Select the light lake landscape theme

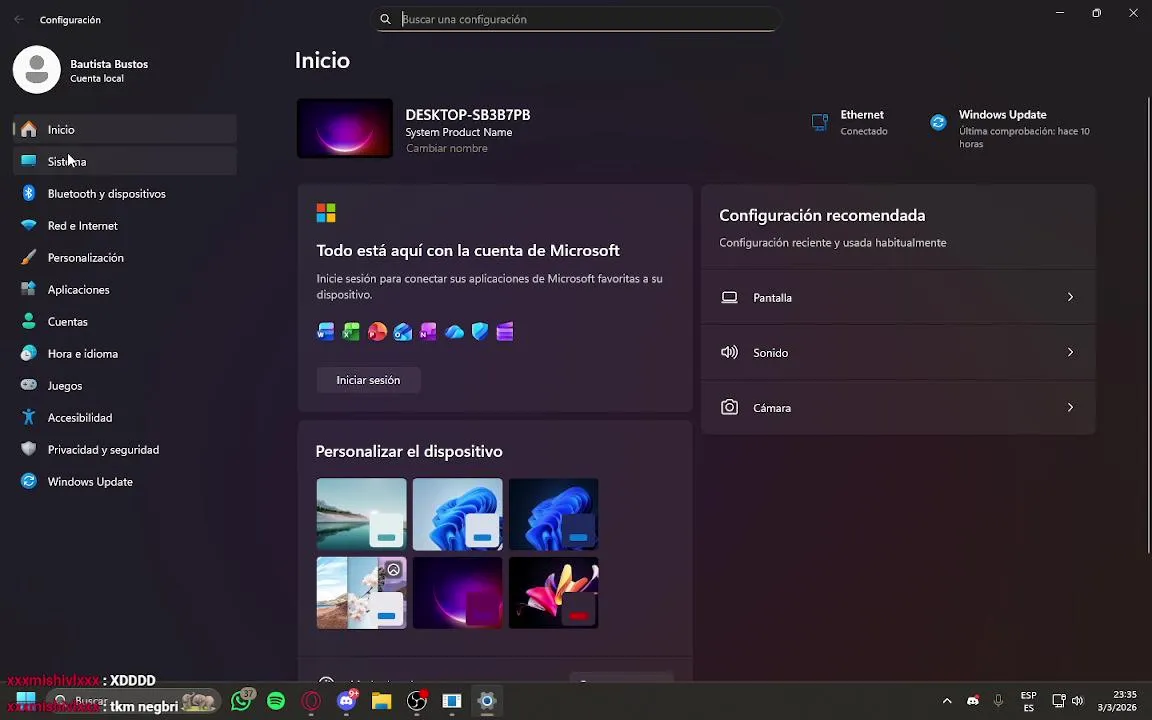[x=361, y=514]
